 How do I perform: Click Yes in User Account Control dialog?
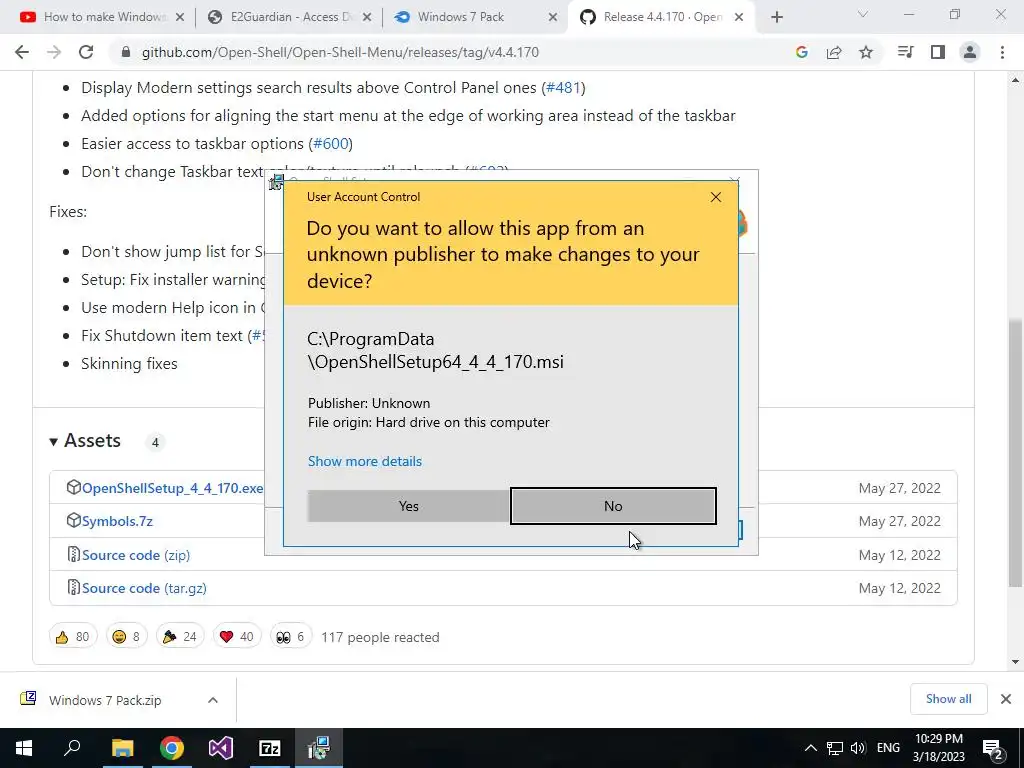[x=409, y=506]
